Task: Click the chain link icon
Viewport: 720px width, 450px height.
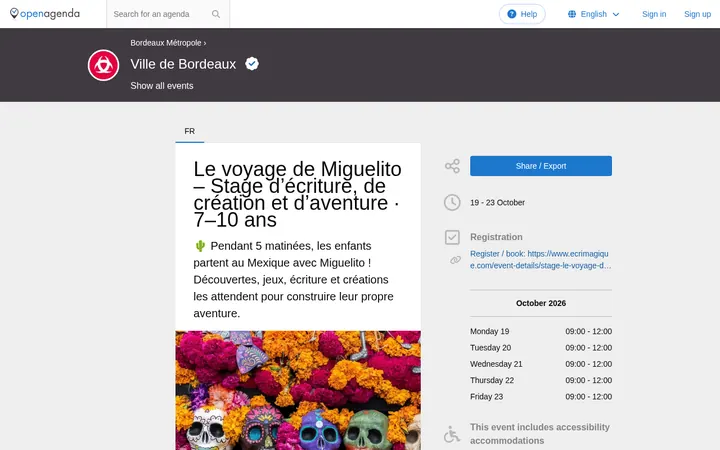Action: click(455, 260)
